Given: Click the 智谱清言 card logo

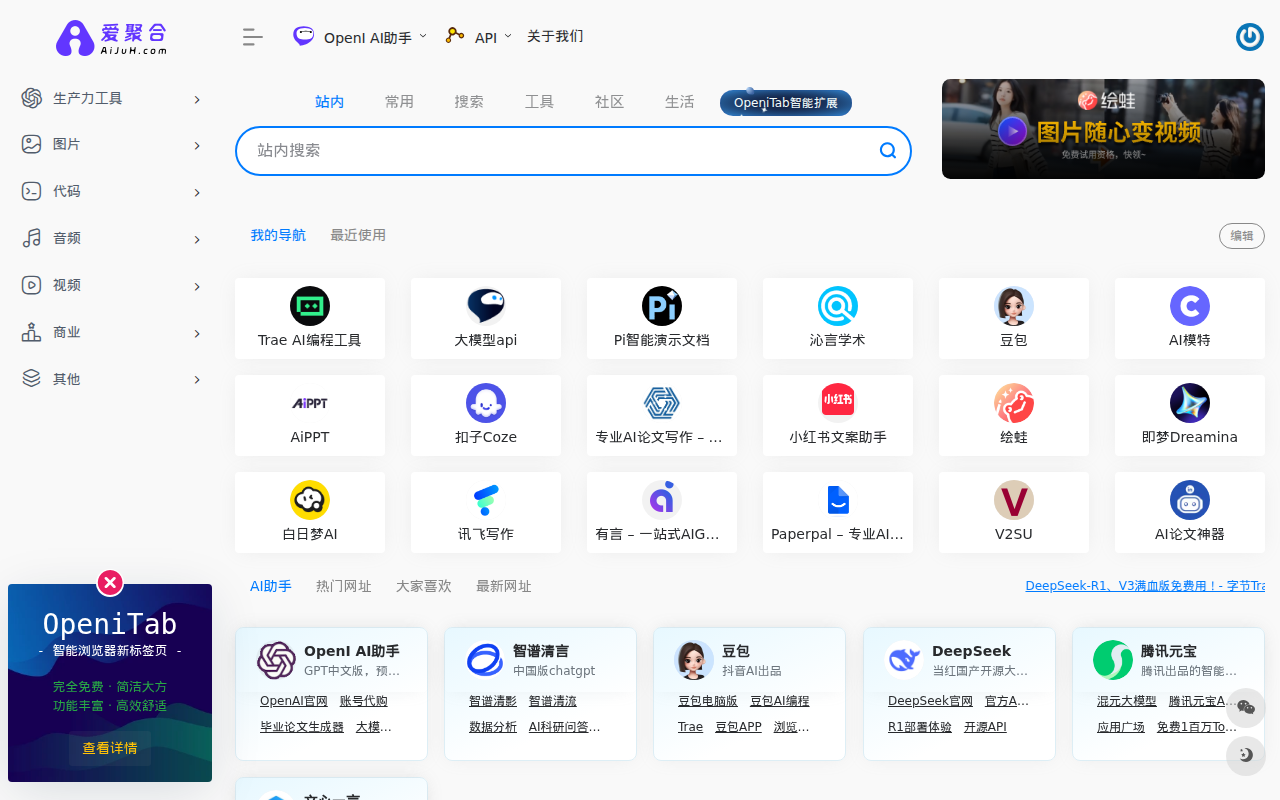Looking at the screenshot, I should click(485, 660).
